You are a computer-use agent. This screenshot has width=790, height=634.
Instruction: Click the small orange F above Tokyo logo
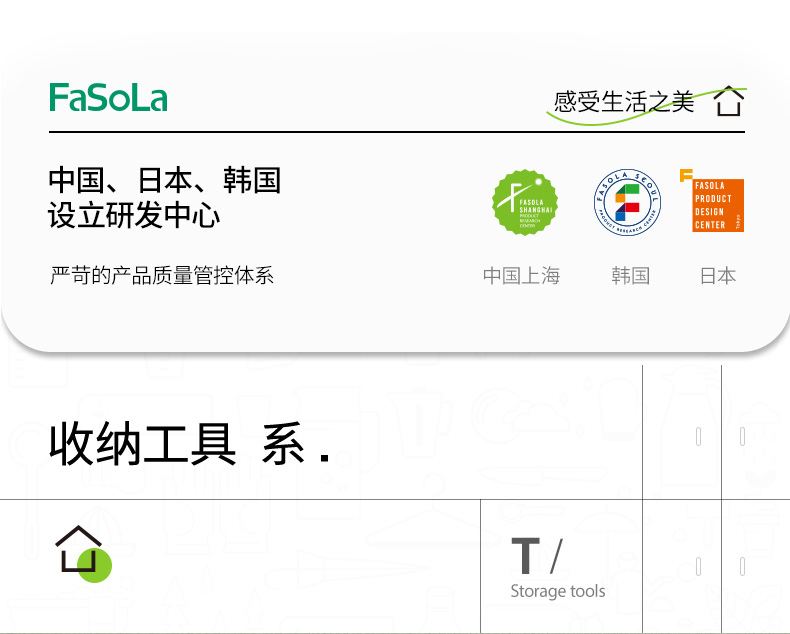pyautogui.click(x=686, y=175)
